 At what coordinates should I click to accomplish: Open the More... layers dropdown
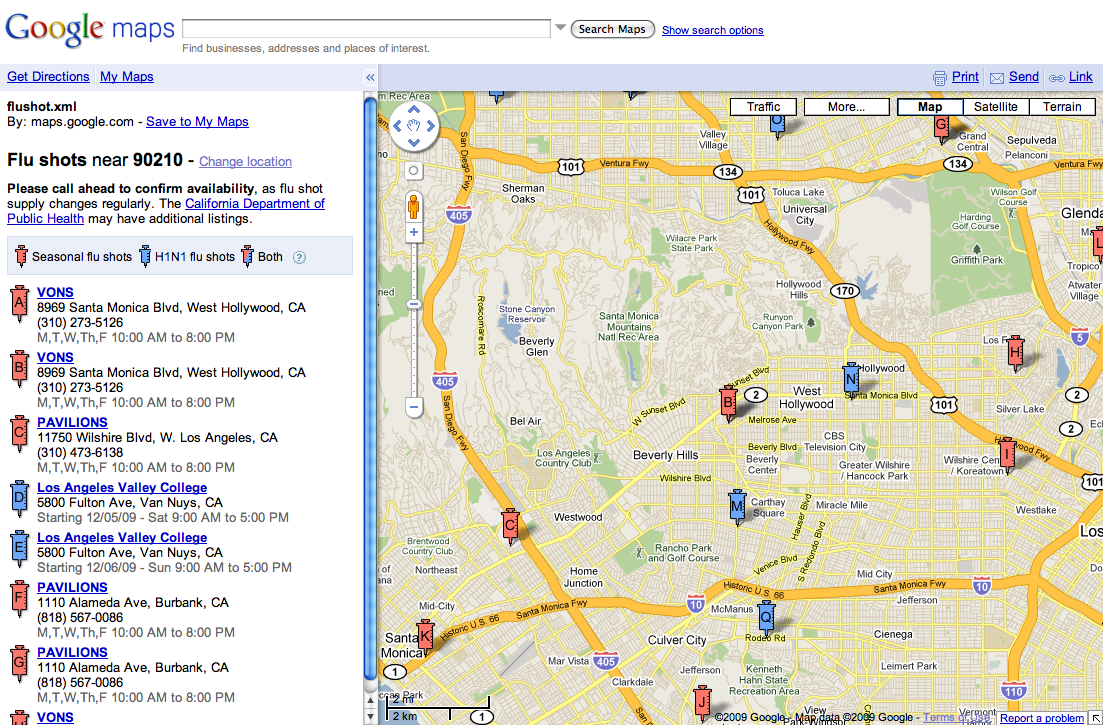846,107
